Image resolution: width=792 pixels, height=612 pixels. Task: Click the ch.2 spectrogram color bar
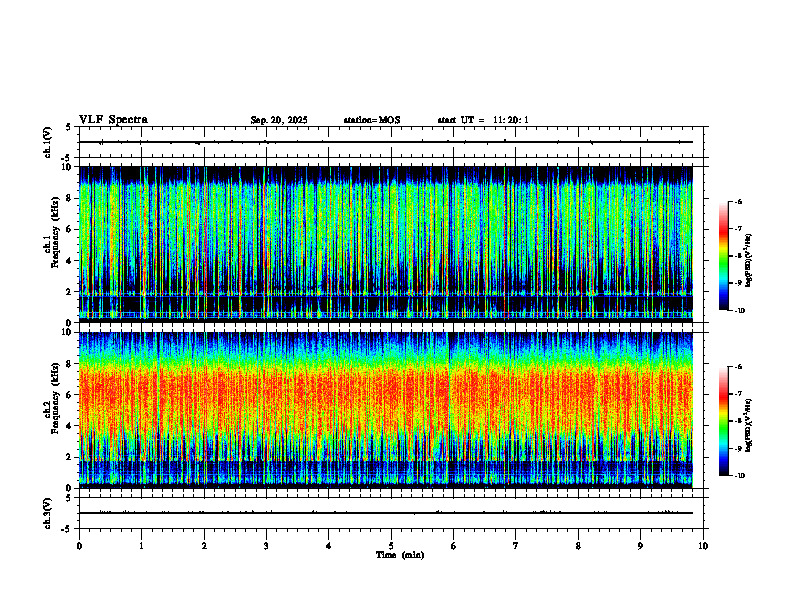723,421
